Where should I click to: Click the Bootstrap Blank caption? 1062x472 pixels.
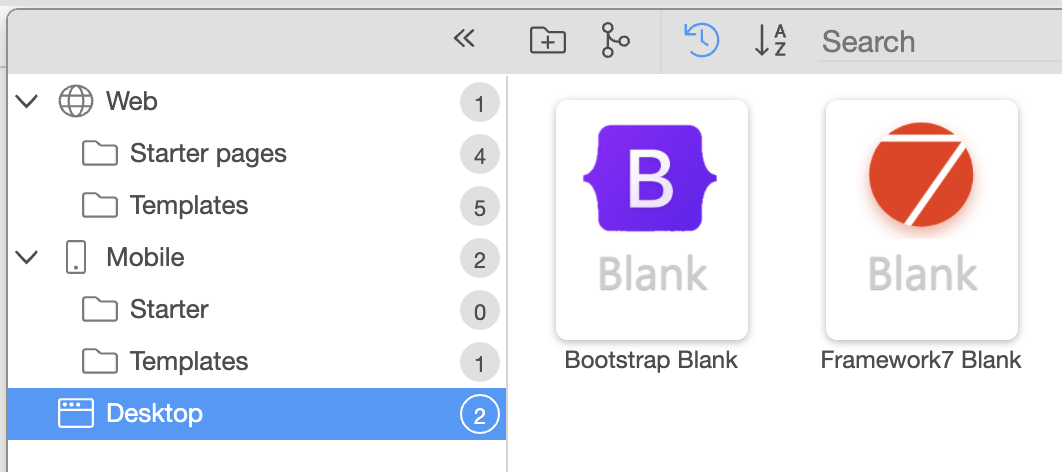tap(651, 360)
